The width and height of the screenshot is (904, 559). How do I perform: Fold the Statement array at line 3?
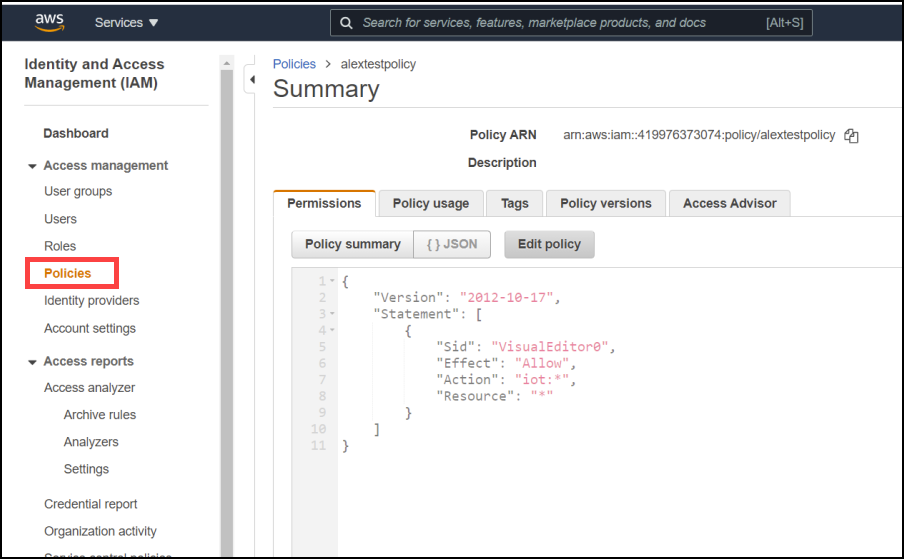coord(332,314)
